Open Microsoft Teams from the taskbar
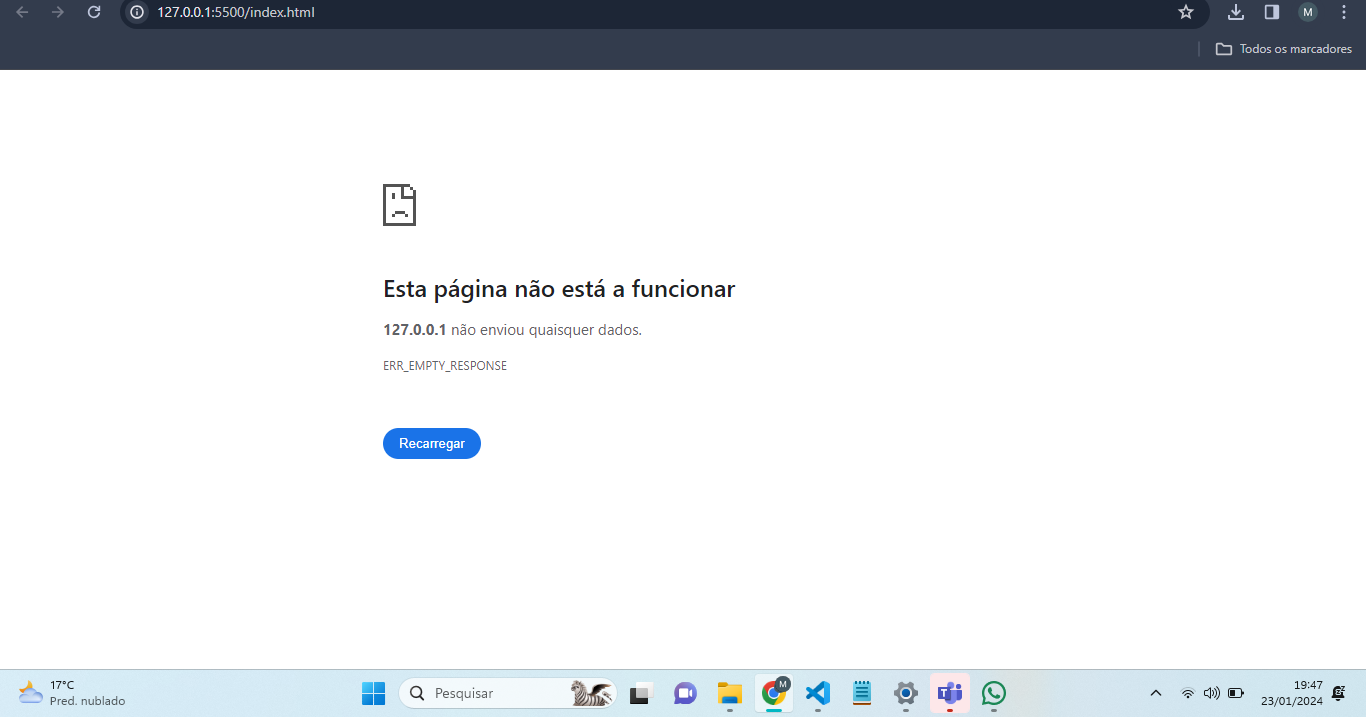Image resolution: width=1366 pixels, height=717 pixels. click(x=950, y=693)
